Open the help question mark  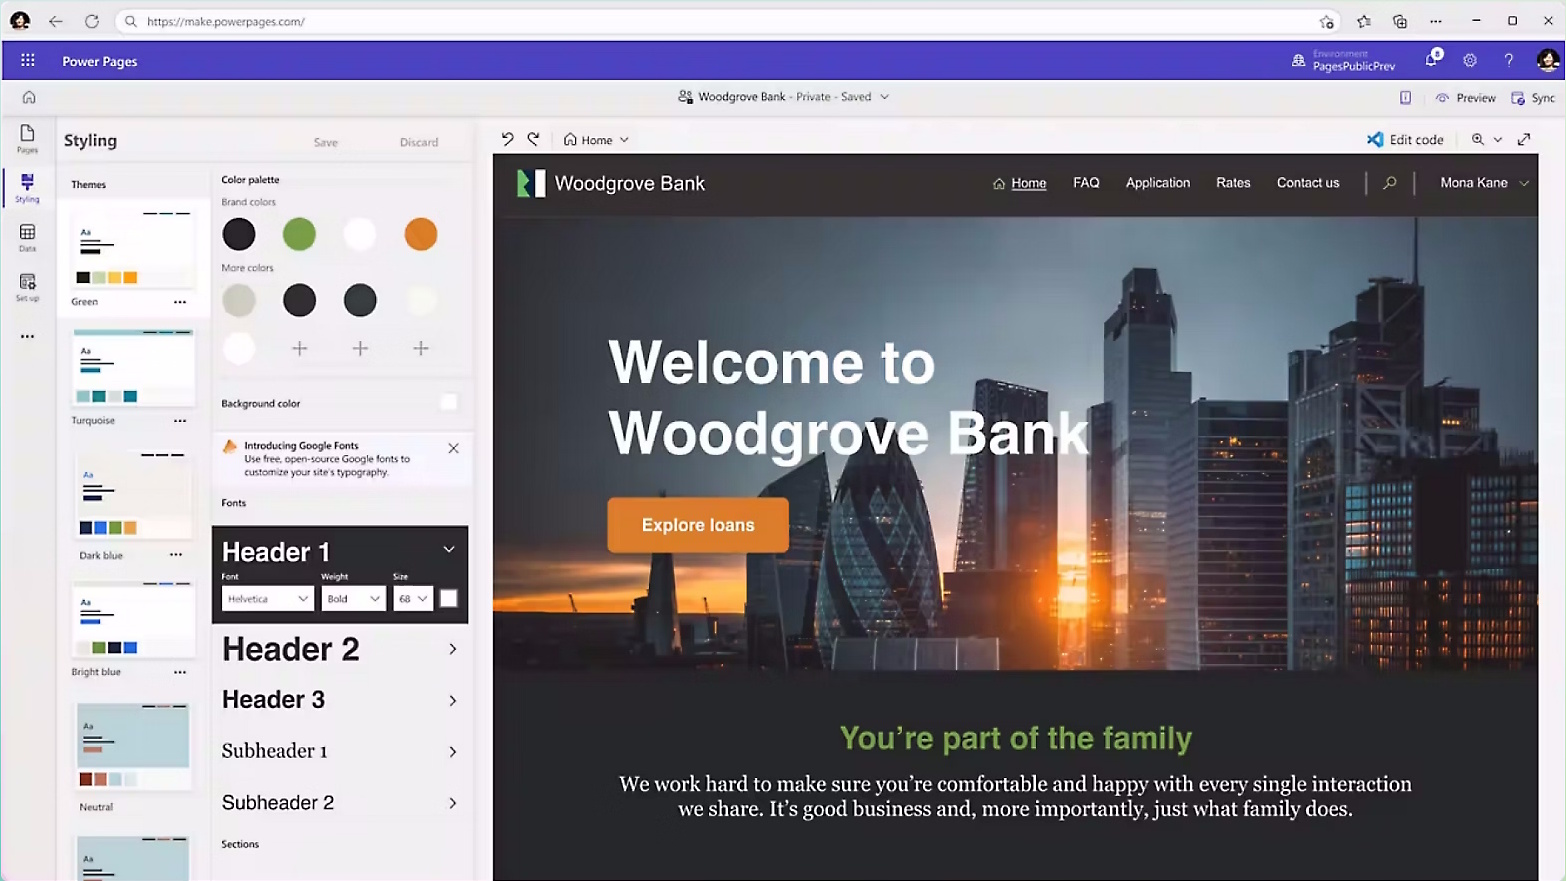pyautogui.click(x=1509, y=61)
